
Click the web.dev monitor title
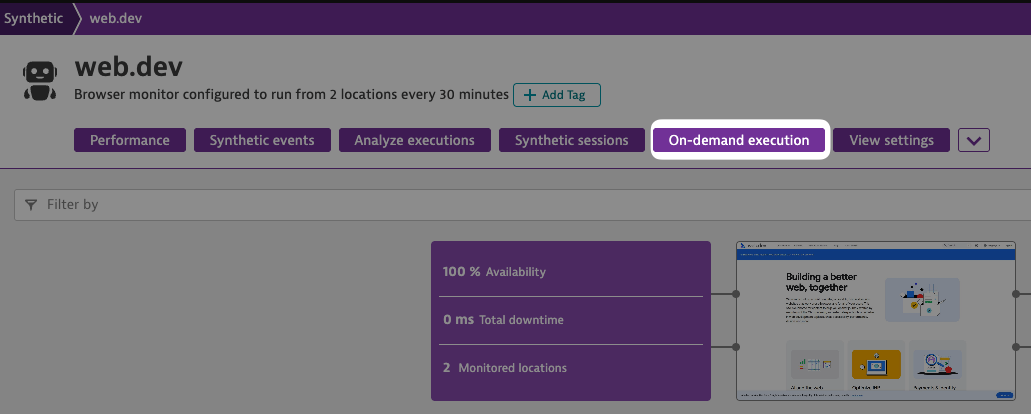click(x=128, y=67)
